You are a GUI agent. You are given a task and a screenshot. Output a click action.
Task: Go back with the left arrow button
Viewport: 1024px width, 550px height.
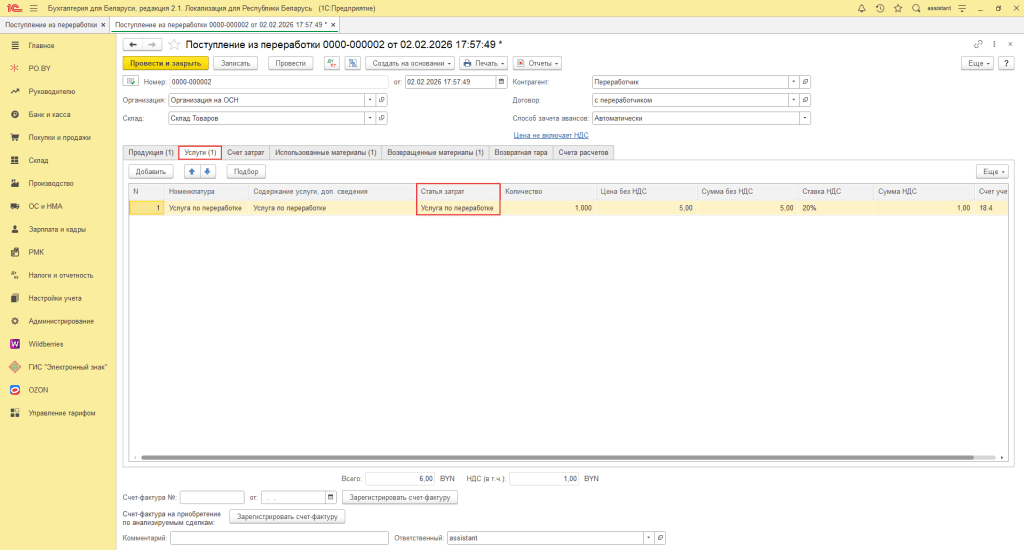[132, 44]
